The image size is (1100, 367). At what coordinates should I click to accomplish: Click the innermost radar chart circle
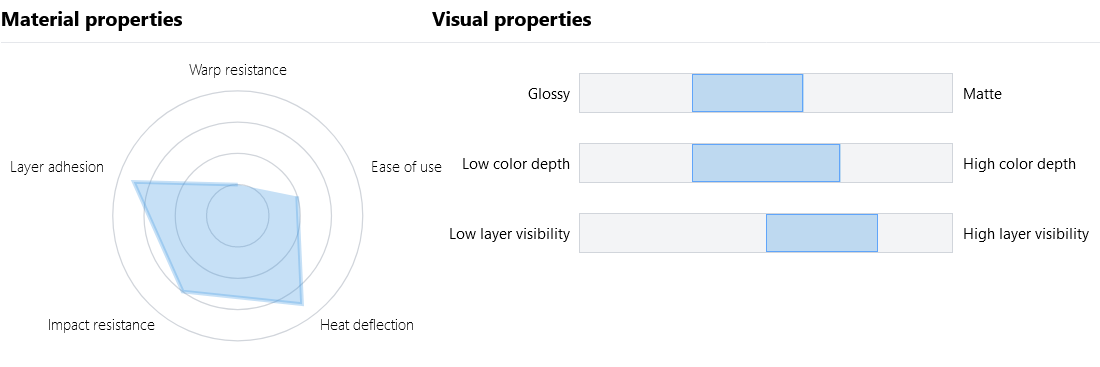coord(238,215)
